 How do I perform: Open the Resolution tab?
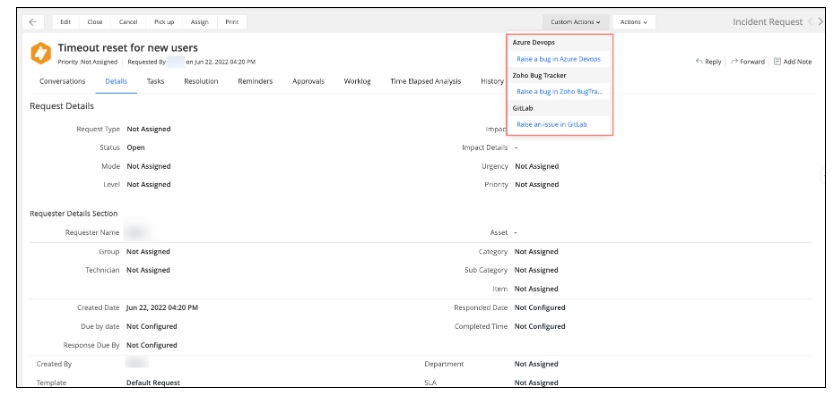tap(201, 81)
